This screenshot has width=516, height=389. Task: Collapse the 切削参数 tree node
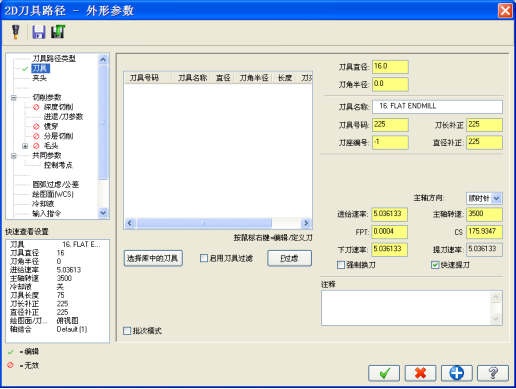(x=14, y=98)
